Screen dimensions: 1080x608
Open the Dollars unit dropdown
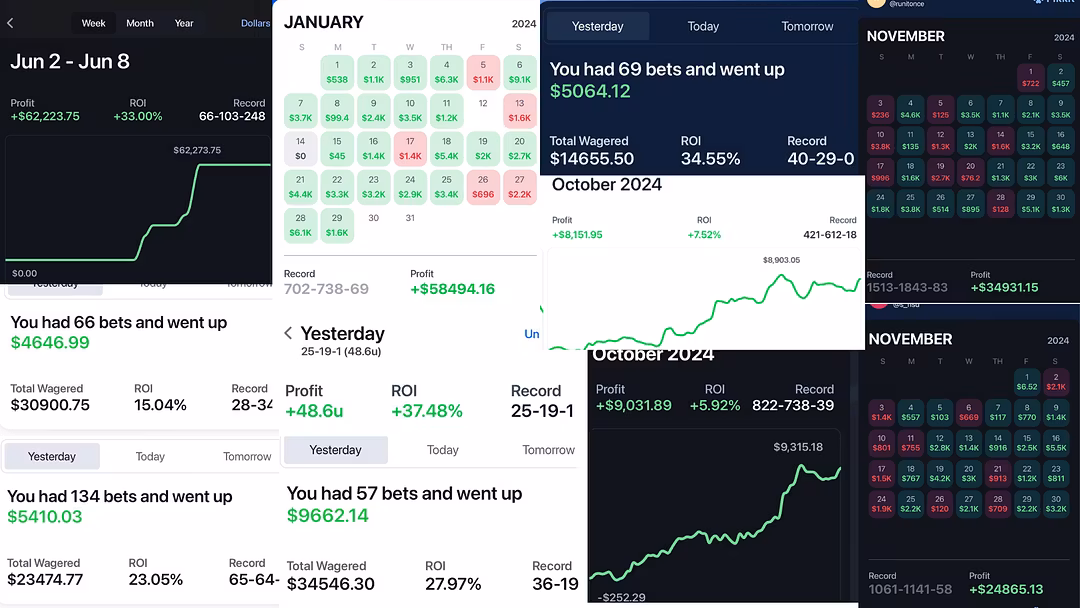point(255,23)
